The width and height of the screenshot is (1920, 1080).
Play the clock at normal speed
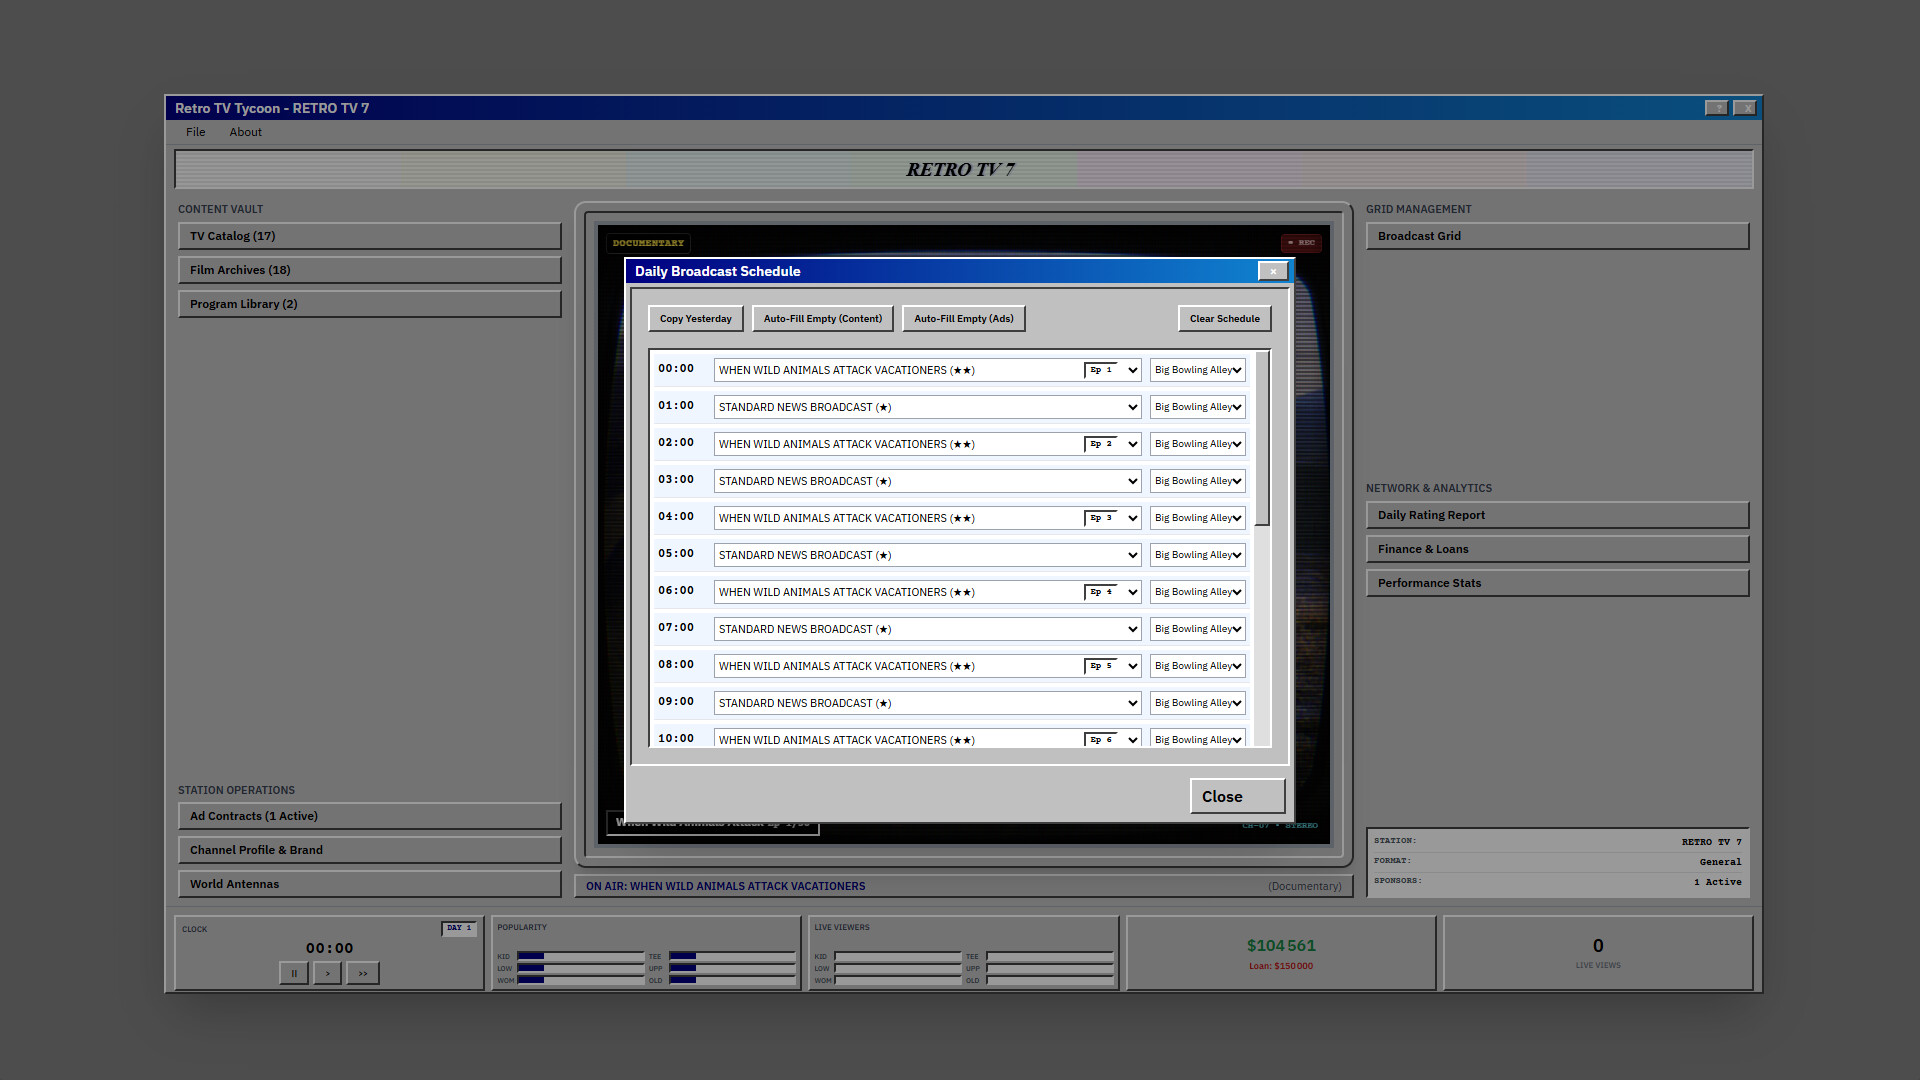(x=328, y=973)
